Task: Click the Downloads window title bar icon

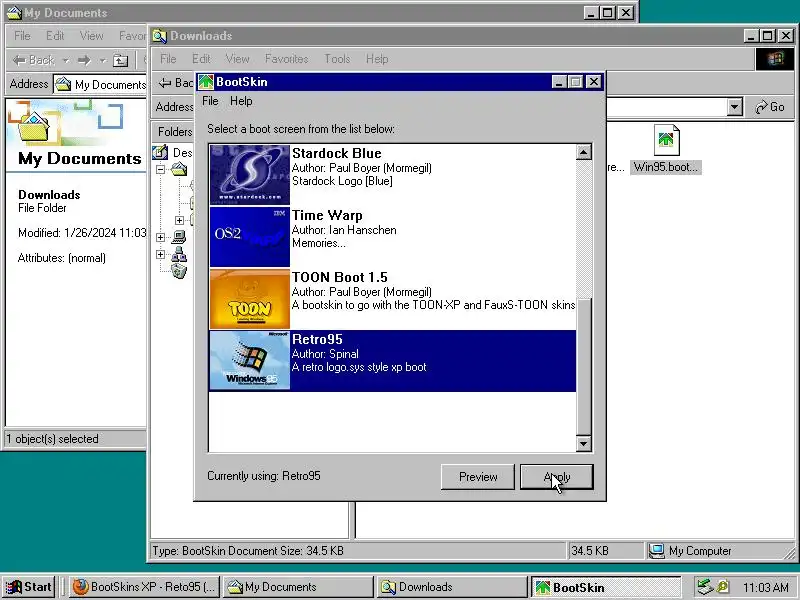Action: click(x=160, y=36)
